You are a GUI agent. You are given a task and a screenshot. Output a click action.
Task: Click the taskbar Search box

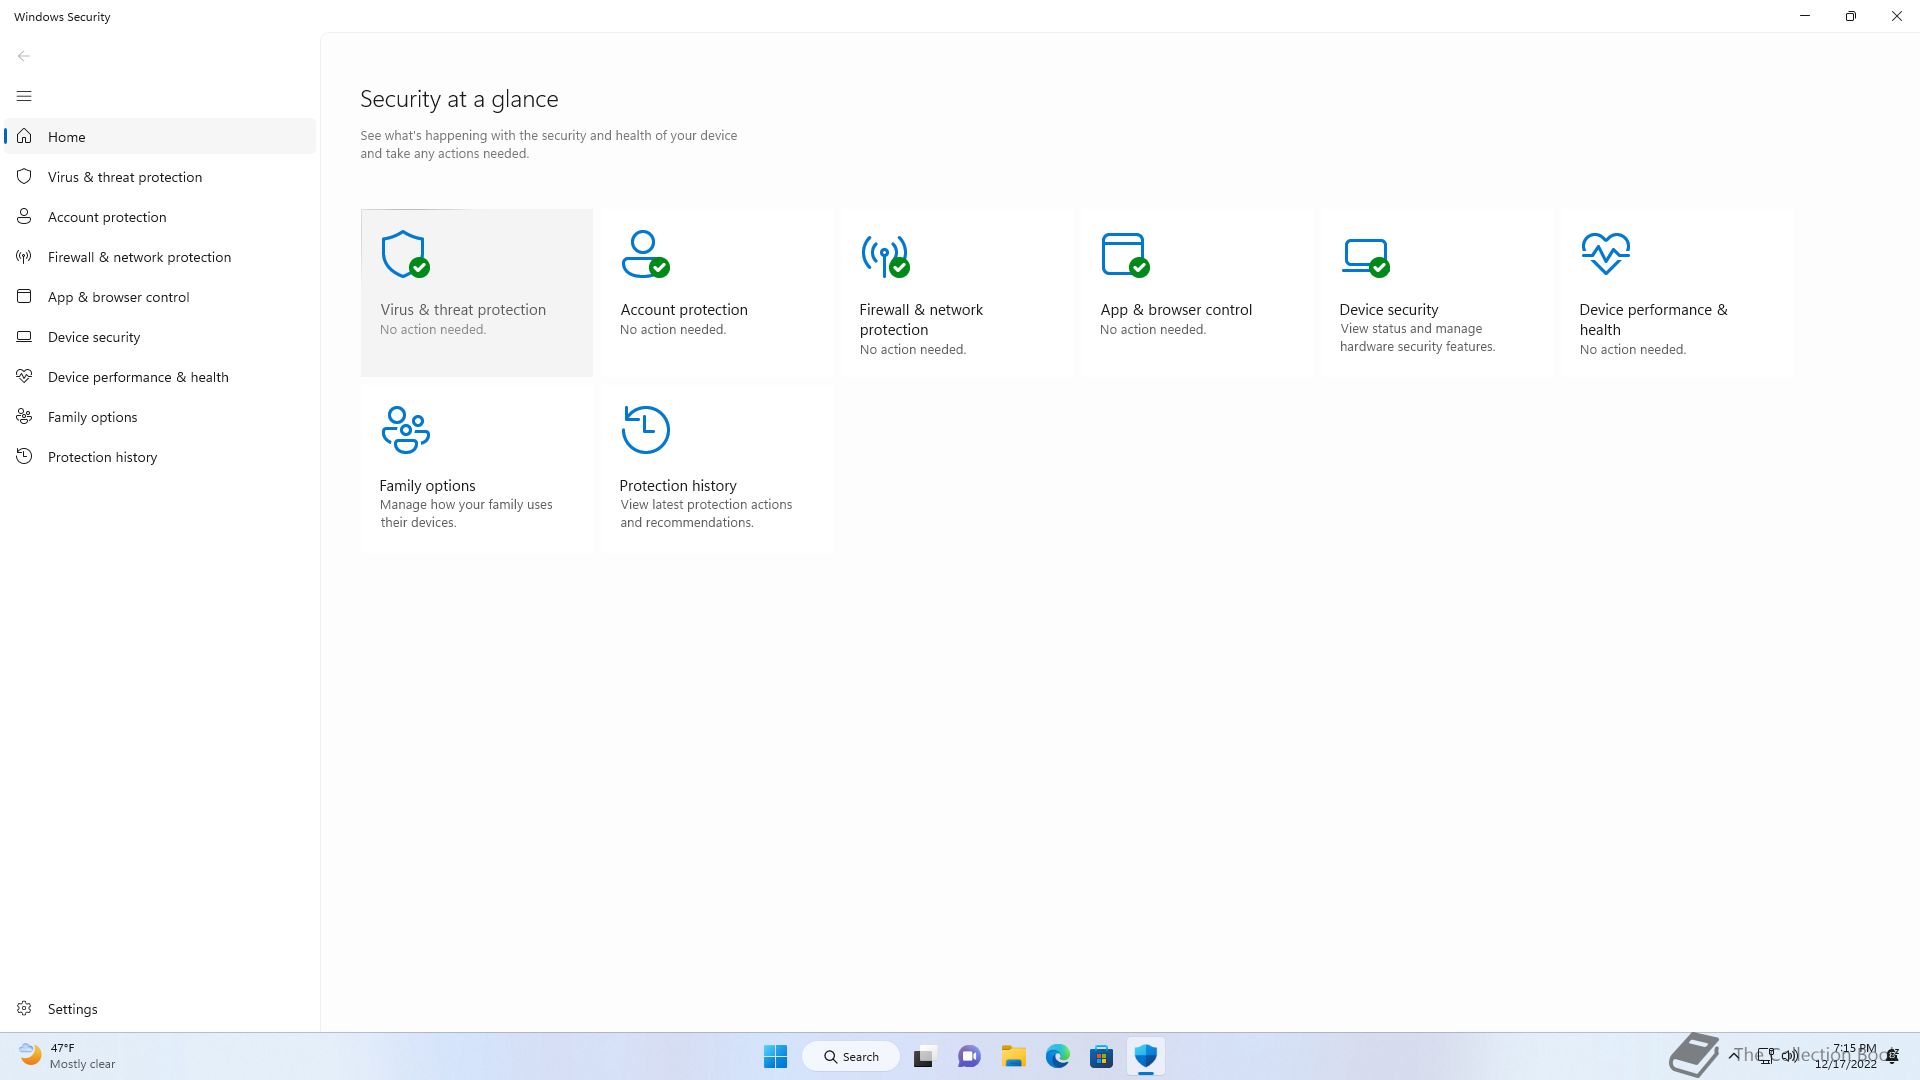[851, 1056]
